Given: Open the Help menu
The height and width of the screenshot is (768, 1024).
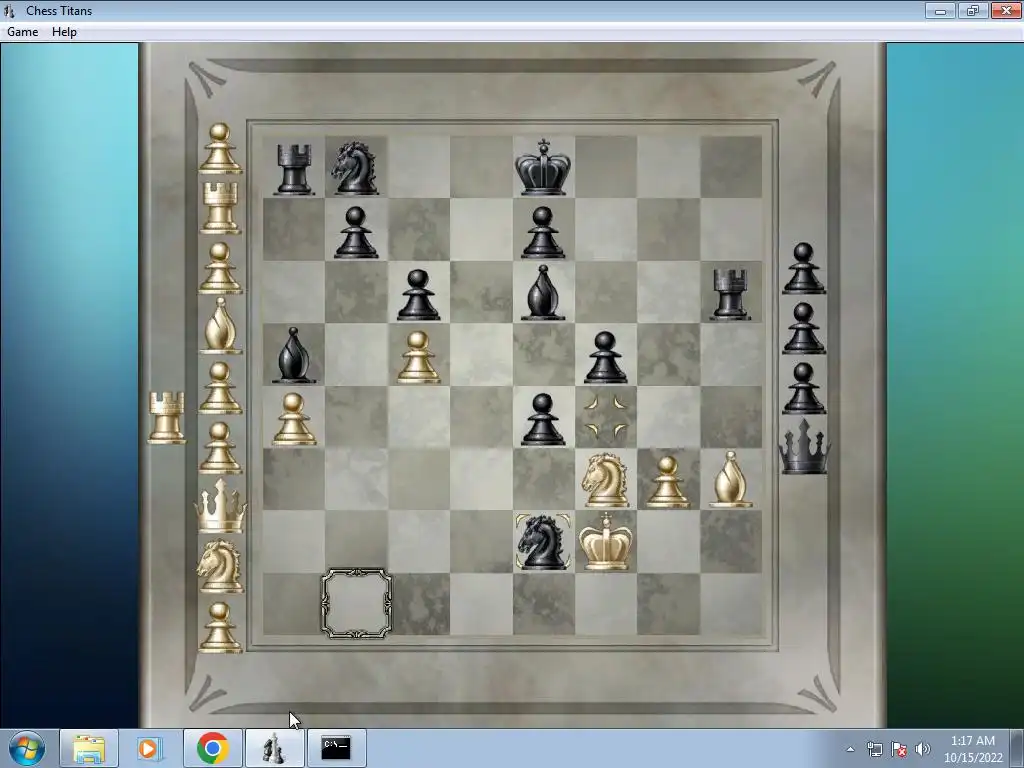Looking at the screenshot, I should click(x=64, y=32).
